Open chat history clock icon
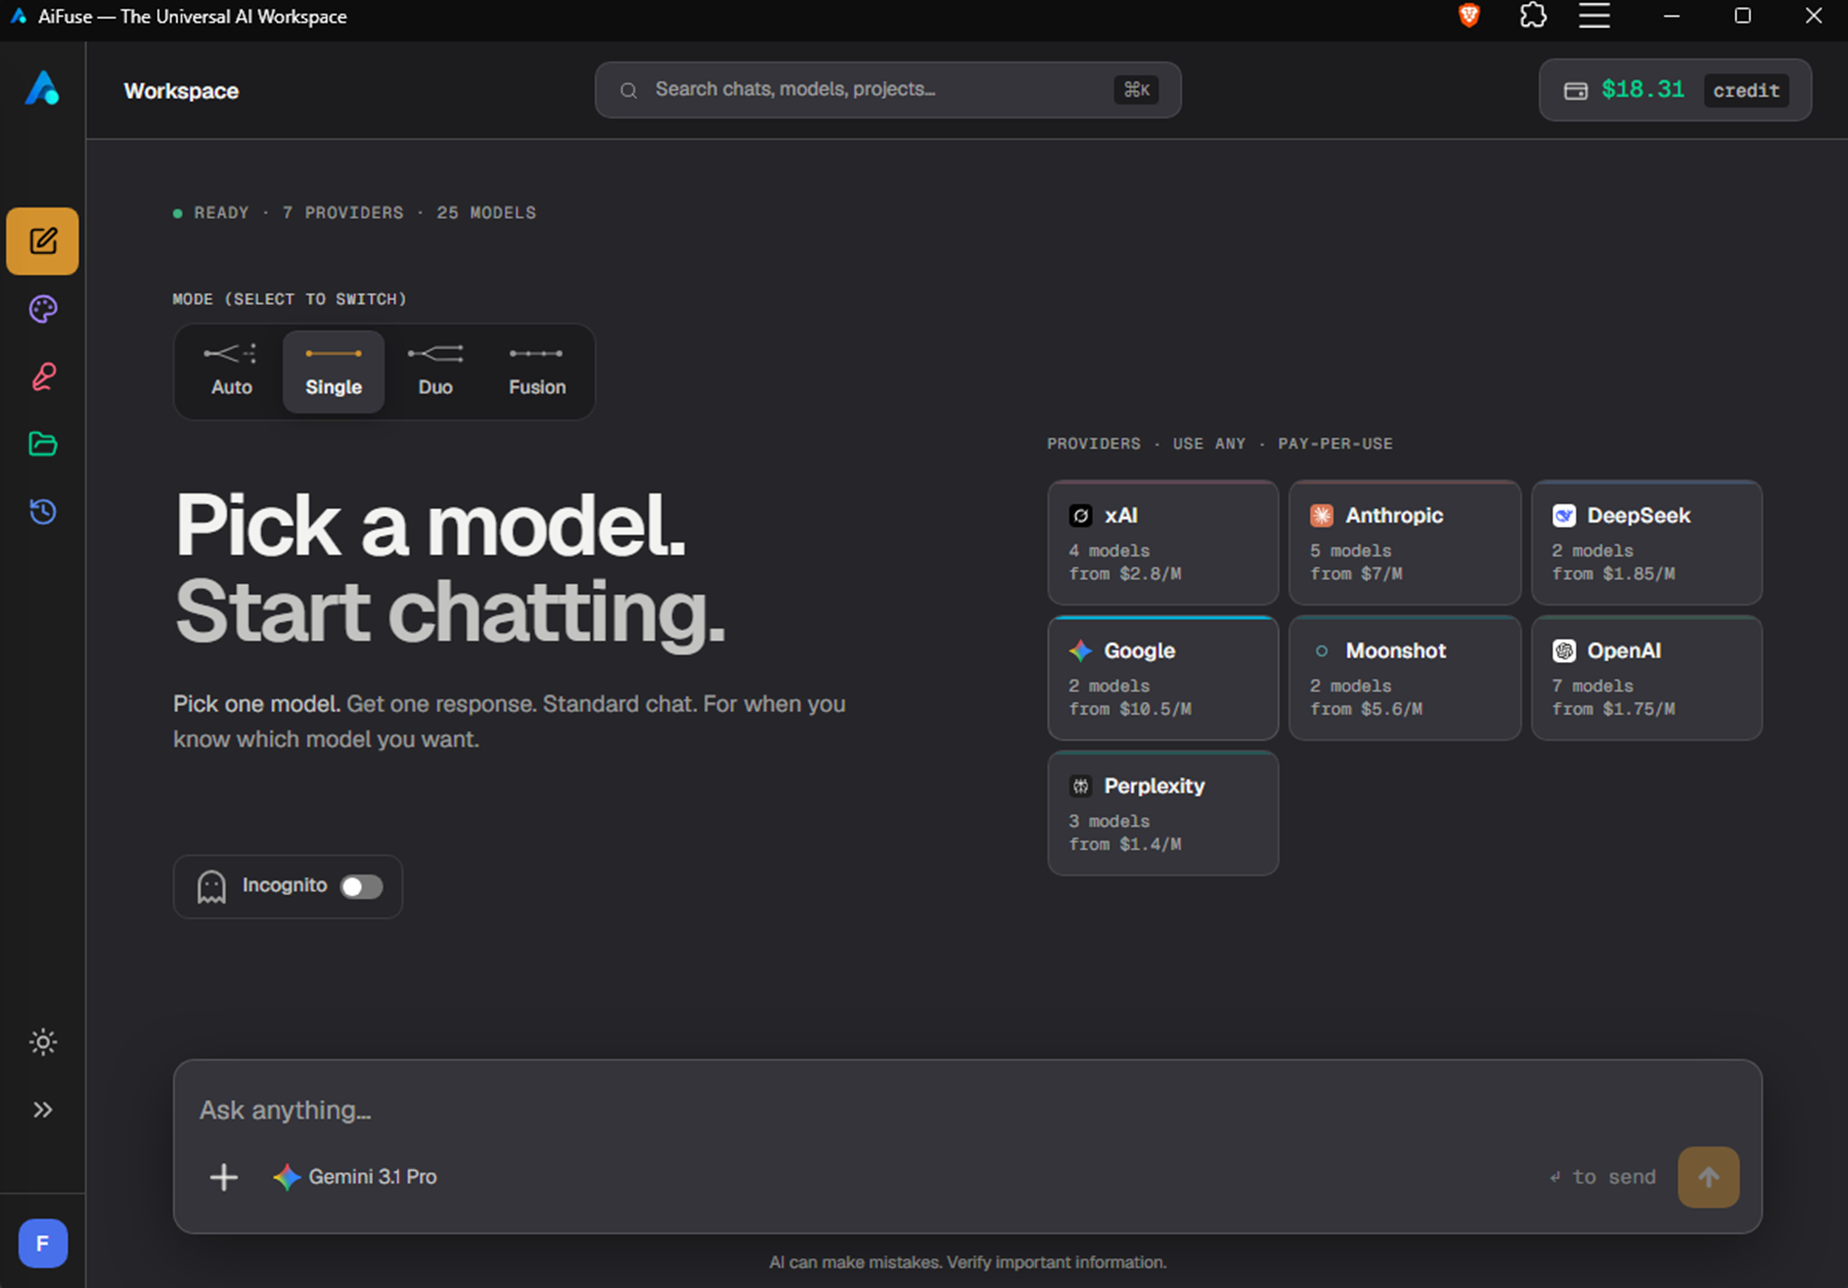1848x1288 pixels. click(x=42, y=512)
